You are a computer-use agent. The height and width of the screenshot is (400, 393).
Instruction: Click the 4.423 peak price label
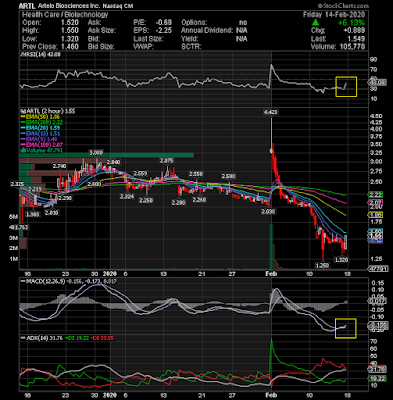pos(270,112)
